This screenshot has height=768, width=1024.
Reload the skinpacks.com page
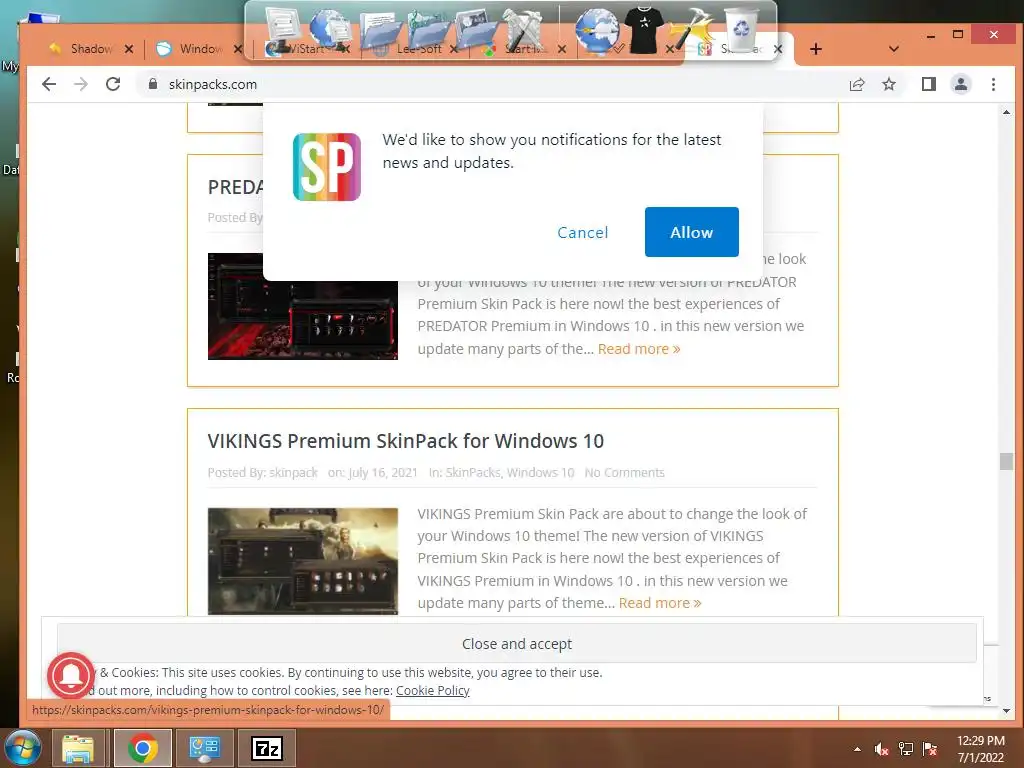(113, 84)
